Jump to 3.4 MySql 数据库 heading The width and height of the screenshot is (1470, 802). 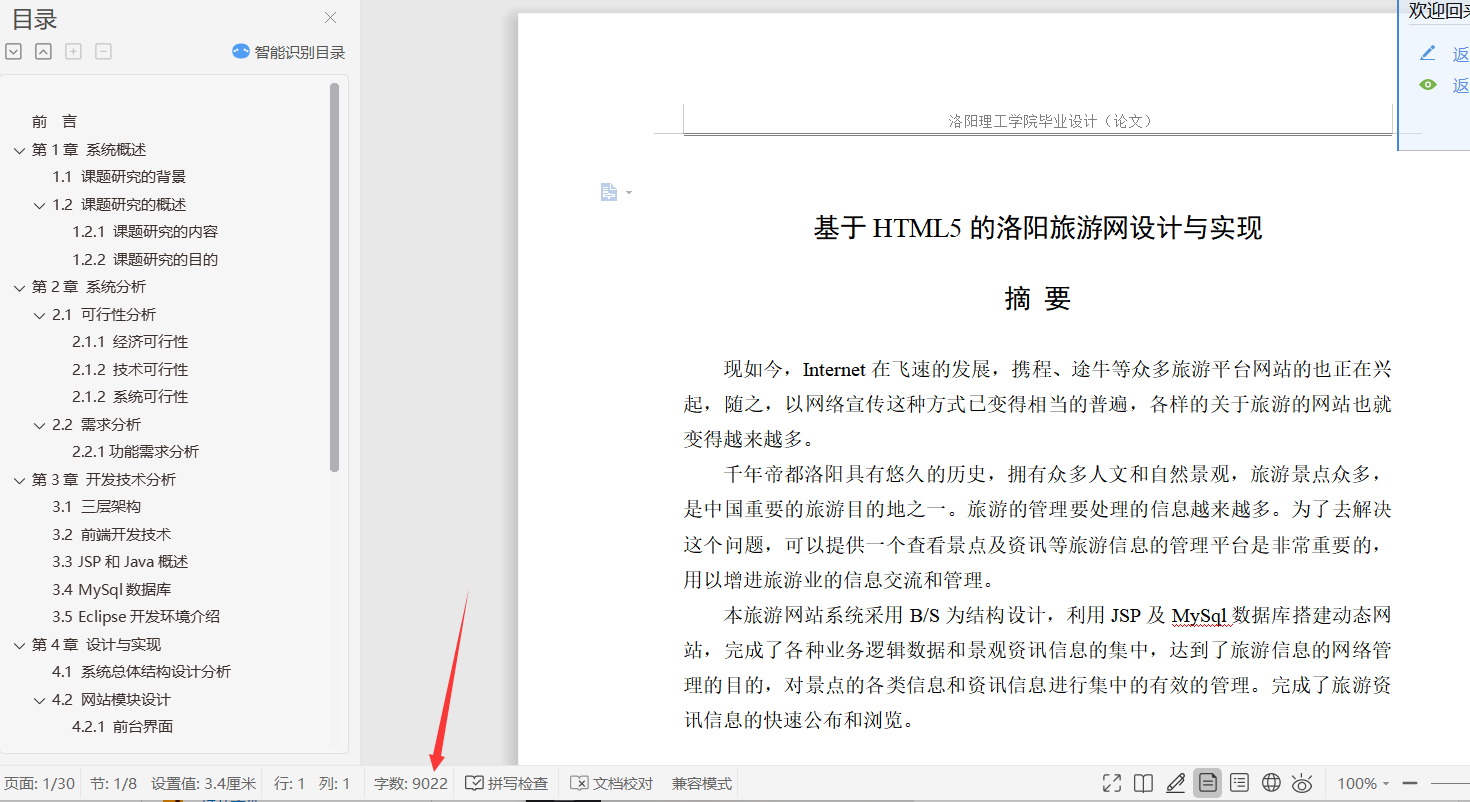pos(112,590)
